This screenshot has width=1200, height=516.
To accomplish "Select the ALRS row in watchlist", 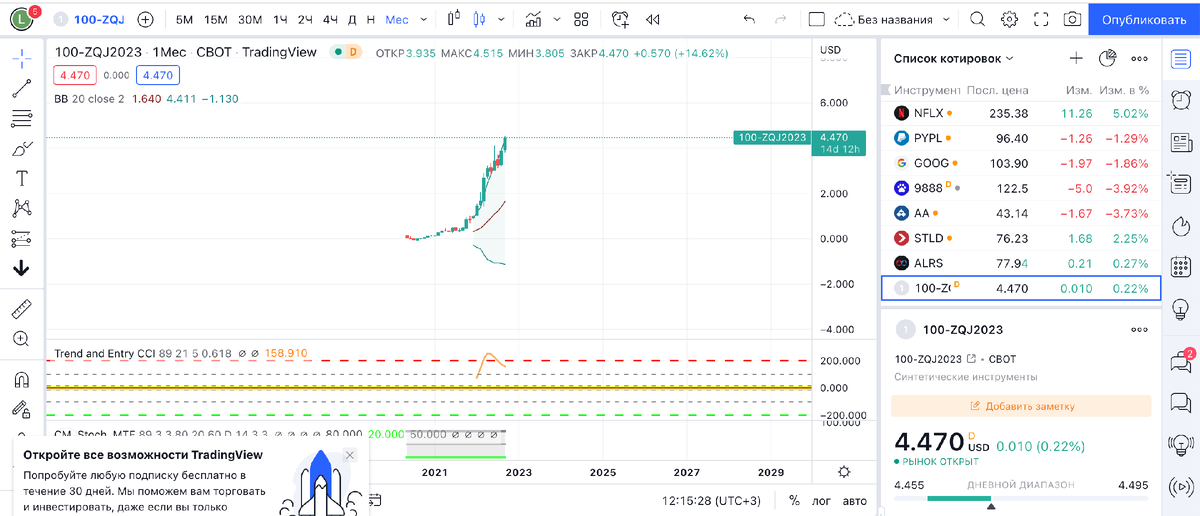I will (x=1021, y=263).
